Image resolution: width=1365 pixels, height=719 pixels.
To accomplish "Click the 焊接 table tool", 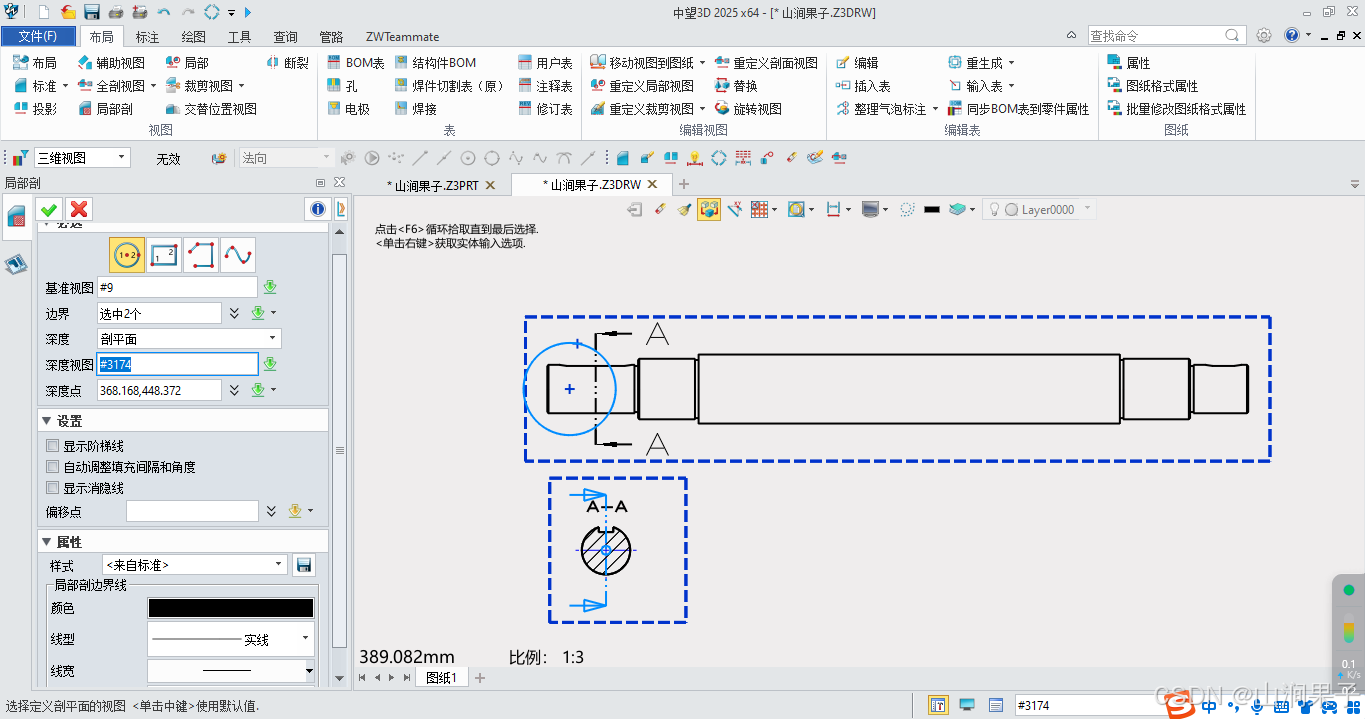I will 415,109.
